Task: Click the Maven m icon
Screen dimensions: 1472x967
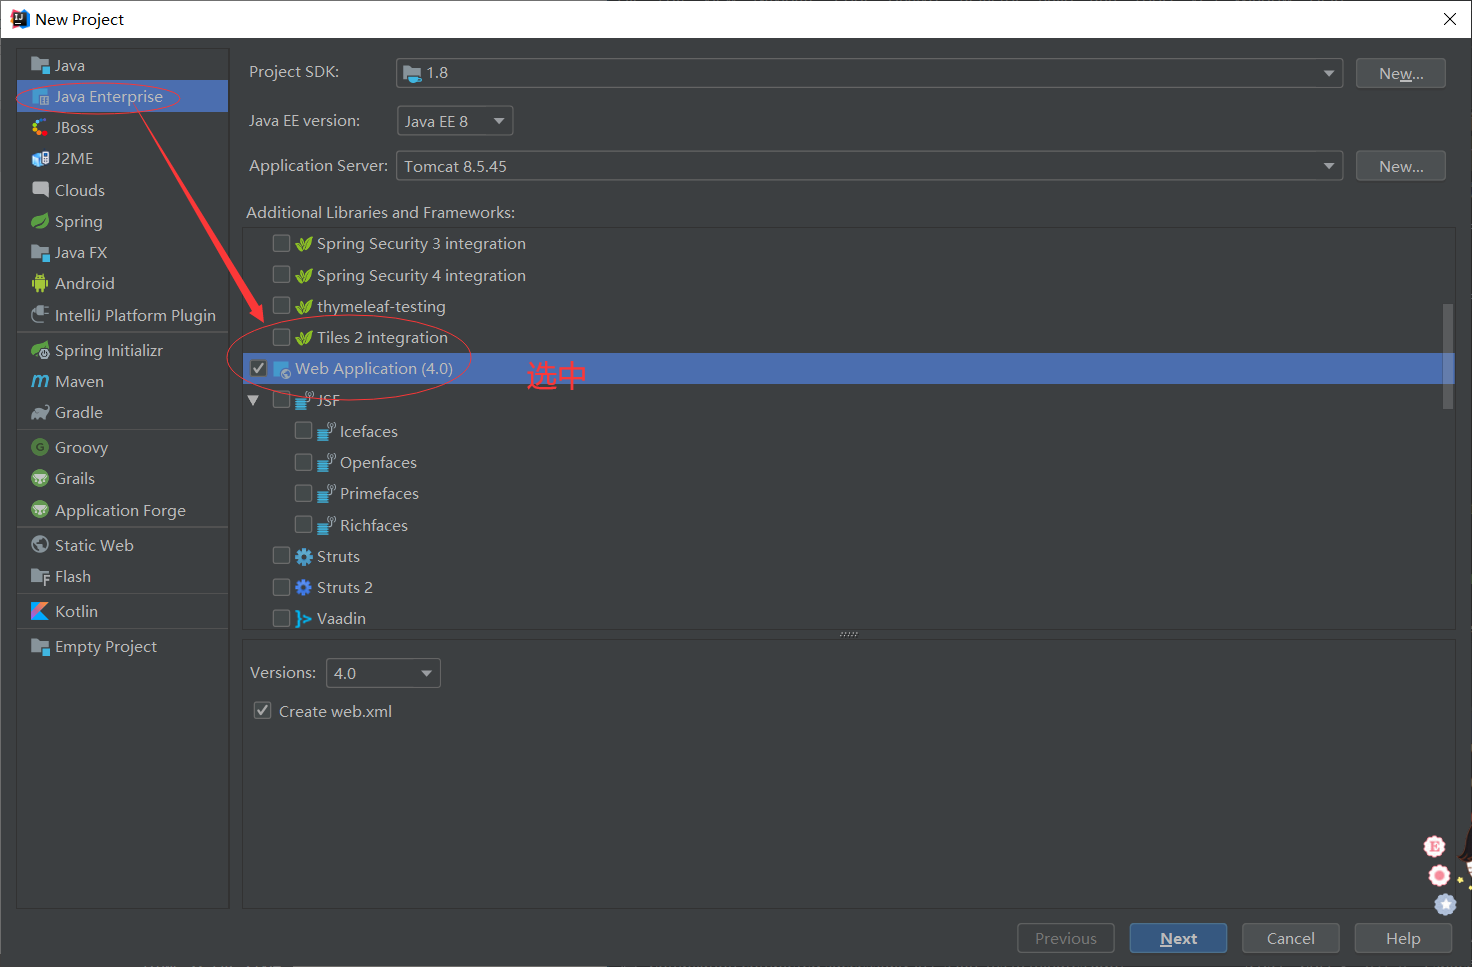Action: (40, 381)
